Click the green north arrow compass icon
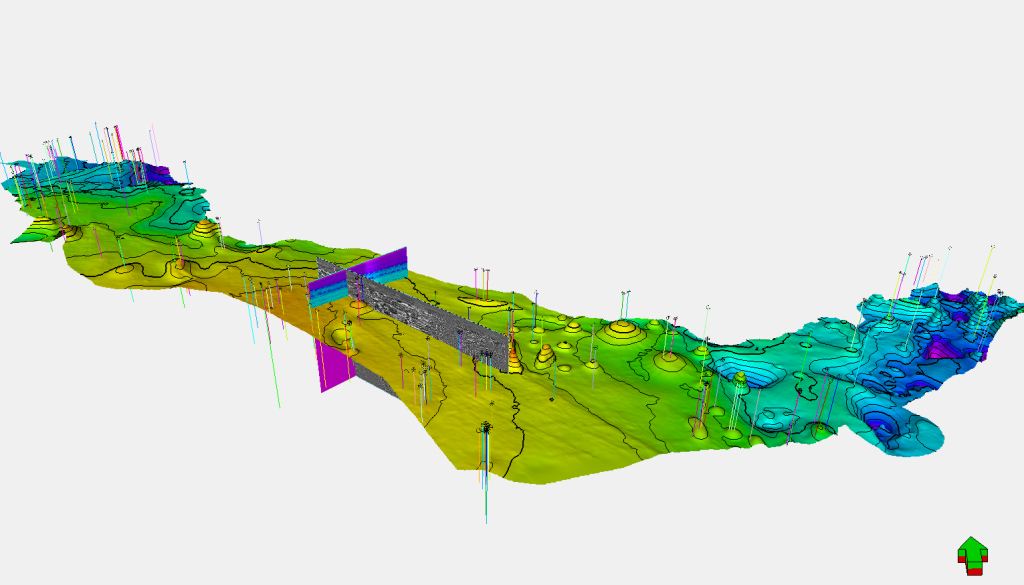Screen dimensions: 1024x585 [972, 556]
